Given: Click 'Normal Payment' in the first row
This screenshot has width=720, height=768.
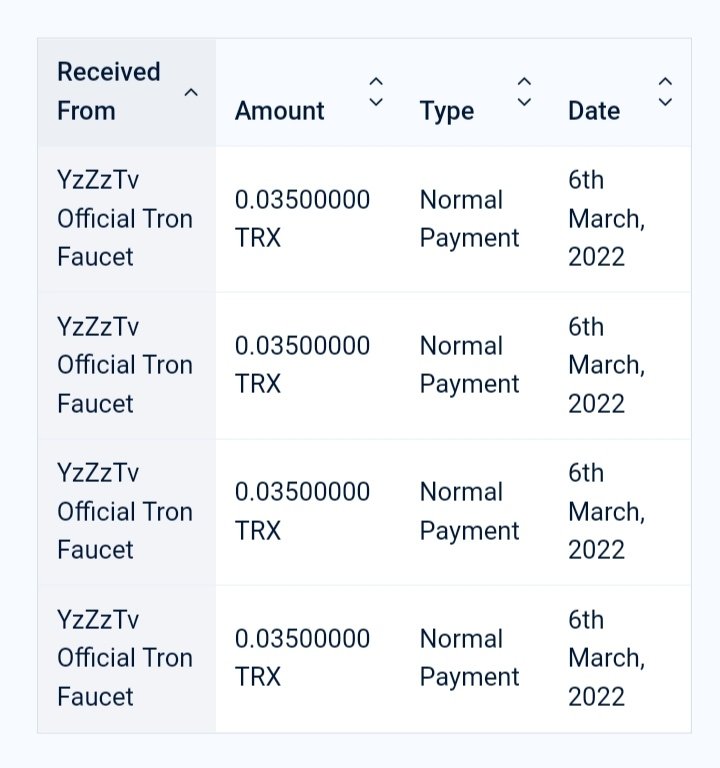Looking at the screenshot, I should (x=469, y=219).
